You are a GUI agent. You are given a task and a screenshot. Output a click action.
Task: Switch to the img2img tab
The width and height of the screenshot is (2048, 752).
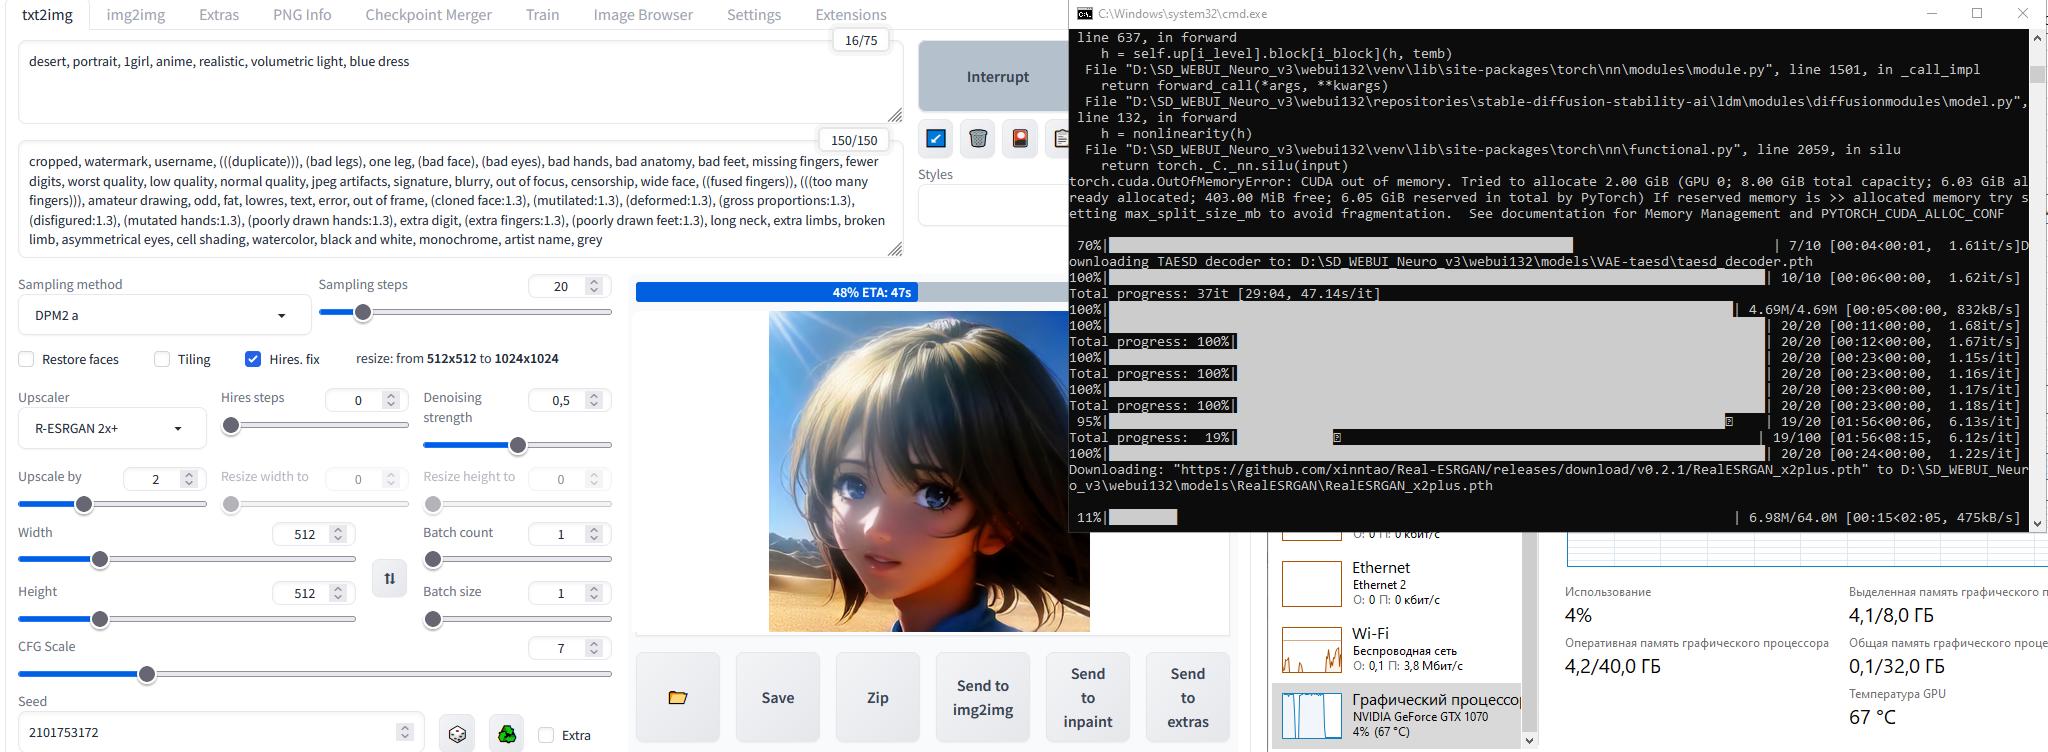point(136,15)
